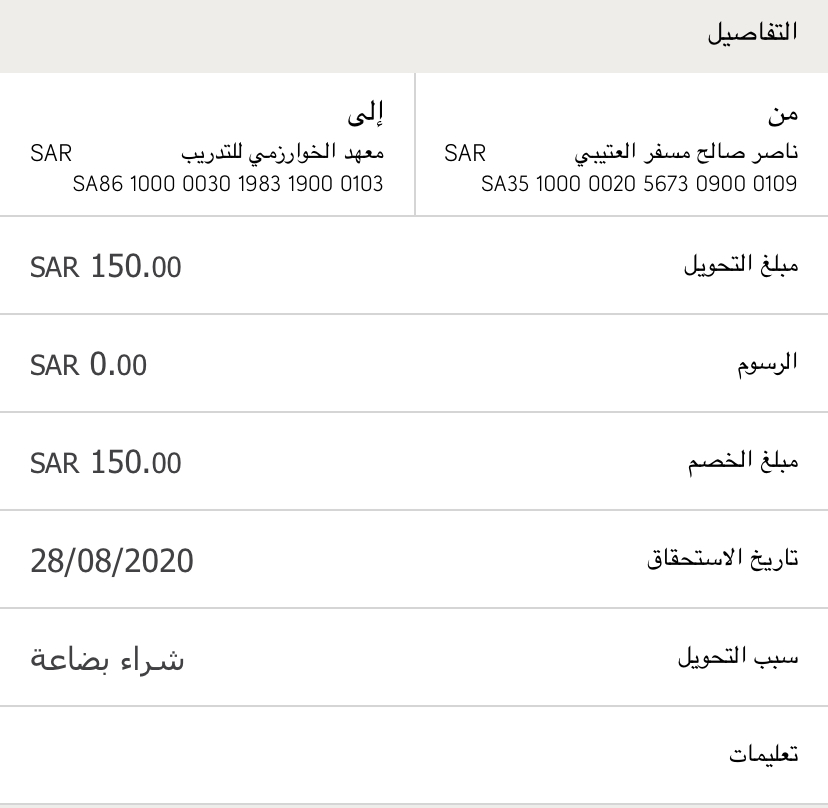This screenshot has height=808, width=828.
Task: Select the SAR 150.00 transfer amount value
Action: point(106,267)
